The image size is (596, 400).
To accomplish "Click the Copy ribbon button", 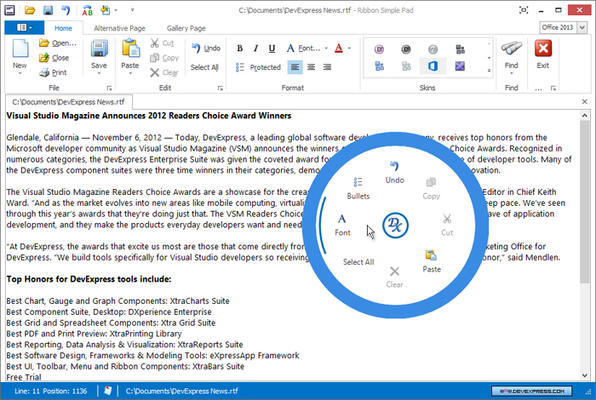I will [164, 58].
